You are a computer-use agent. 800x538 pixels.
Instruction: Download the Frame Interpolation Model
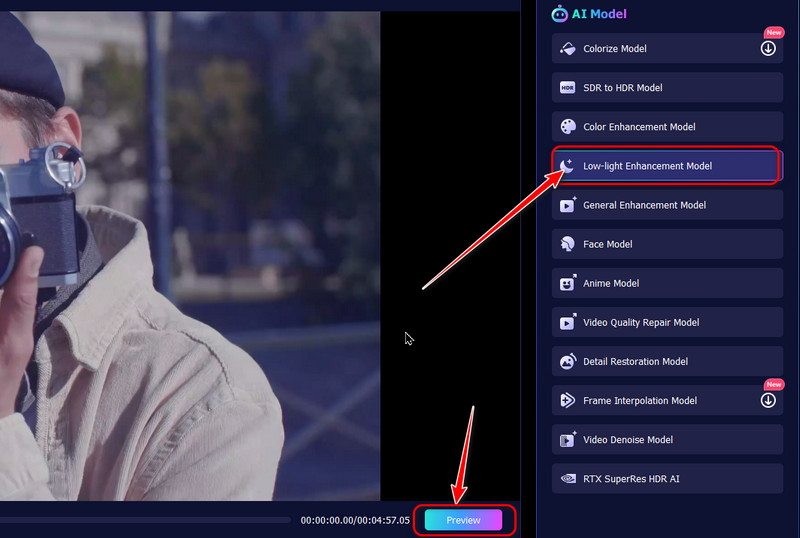(768, 400)
